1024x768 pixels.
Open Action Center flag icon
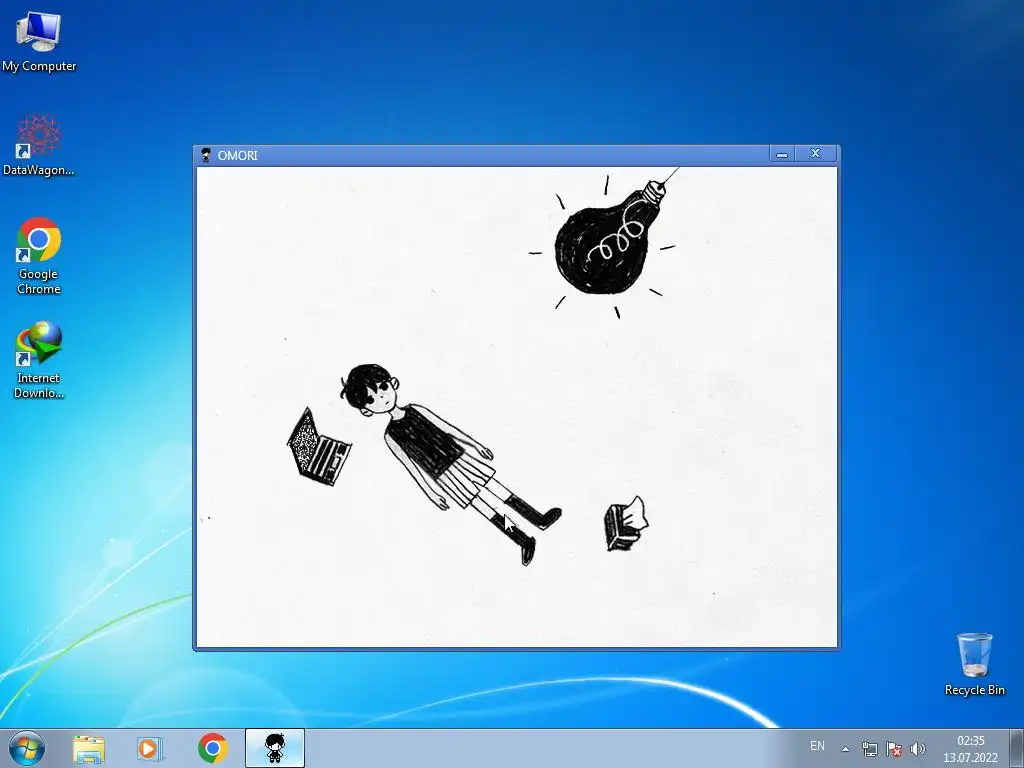(x=894, y=749)
